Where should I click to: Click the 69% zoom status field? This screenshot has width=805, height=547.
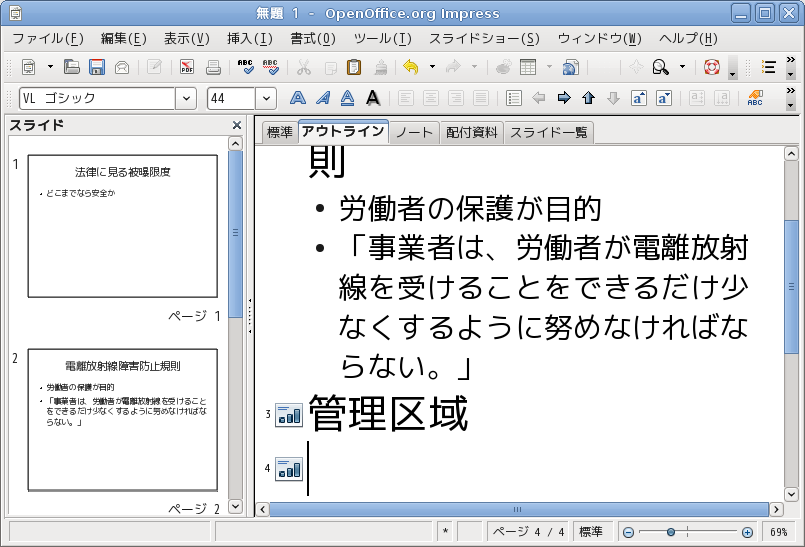[778, 532]
